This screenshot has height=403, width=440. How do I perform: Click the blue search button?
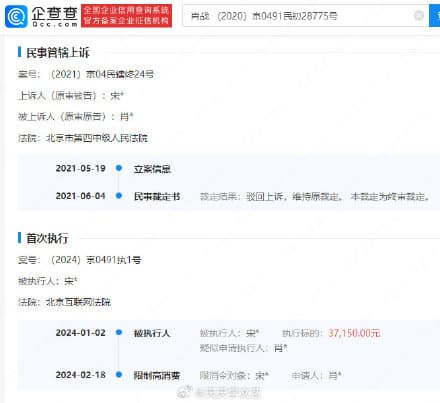pos(435,15)
